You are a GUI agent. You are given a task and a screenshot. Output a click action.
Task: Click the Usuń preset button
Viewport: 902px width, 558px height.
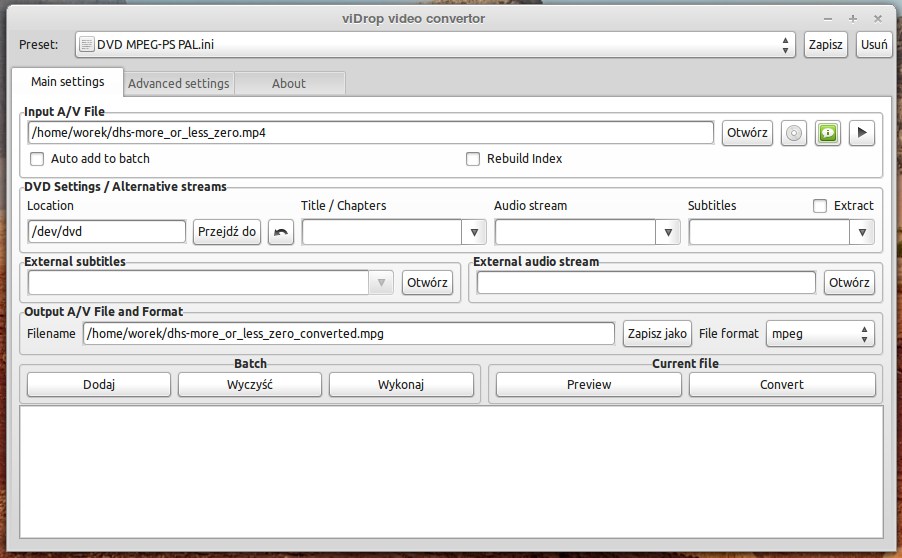[x=874, y=44]
